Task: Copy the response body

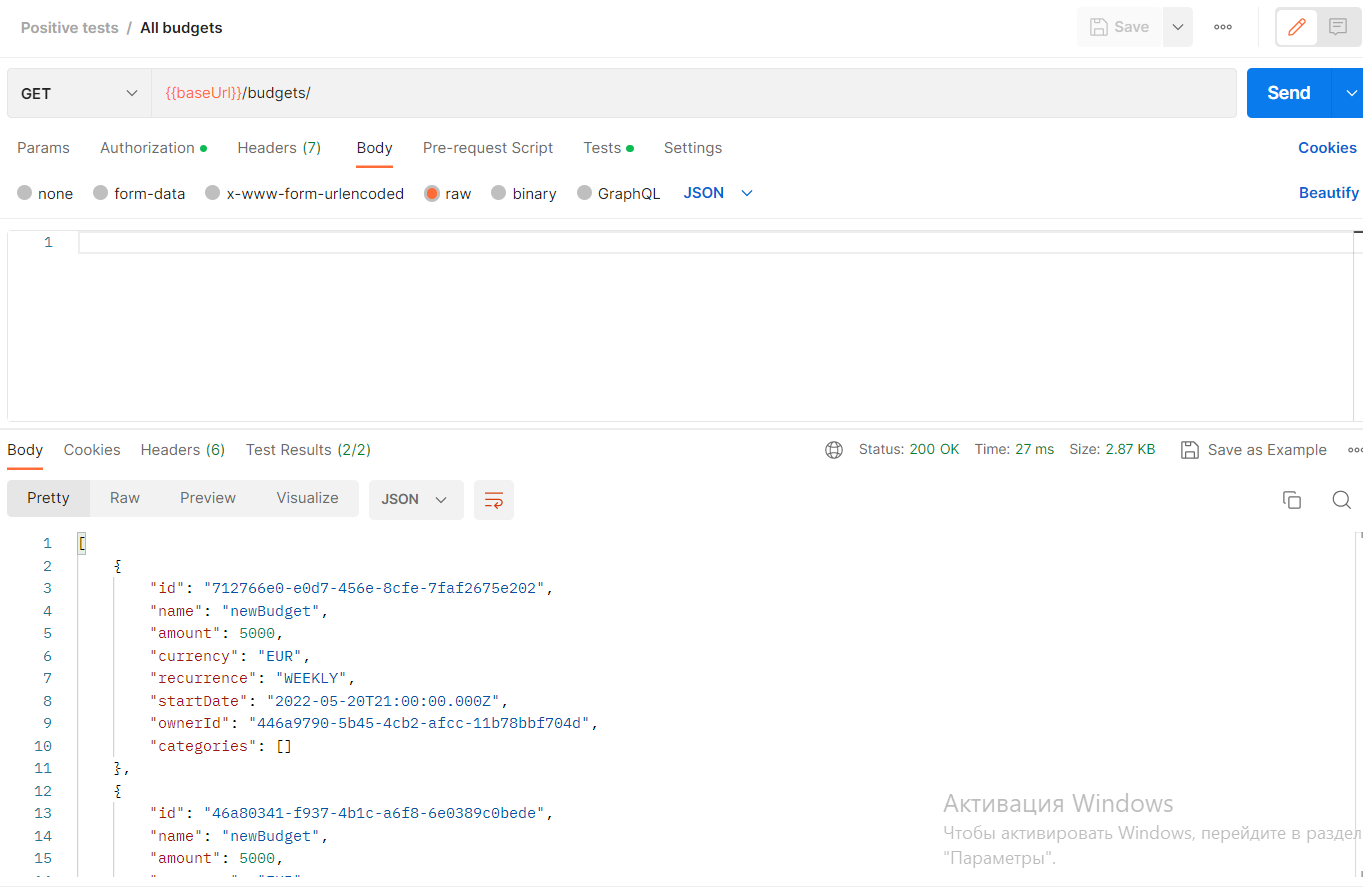Action: [1291, 499]
